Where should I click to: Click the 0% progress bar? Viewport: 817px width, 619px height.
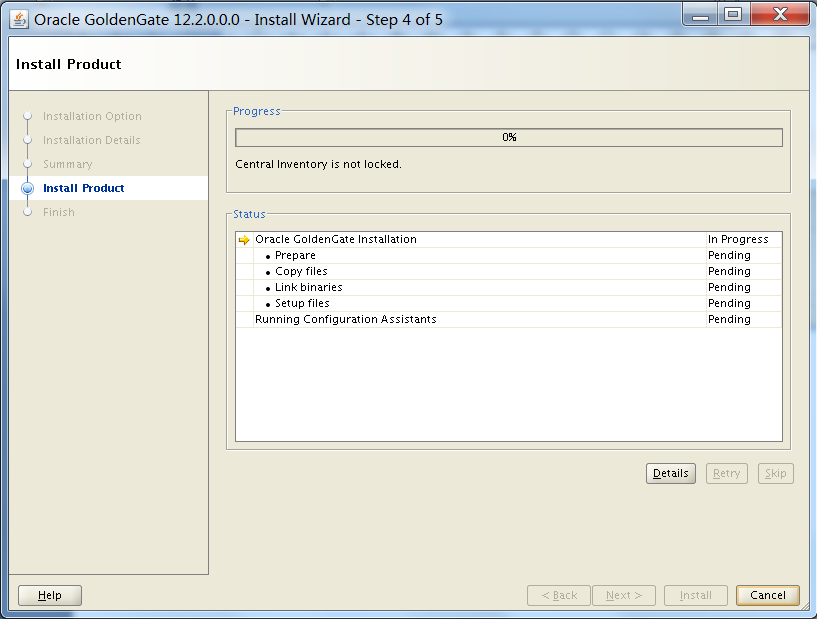pyautogui.click(x=509, y=138)
